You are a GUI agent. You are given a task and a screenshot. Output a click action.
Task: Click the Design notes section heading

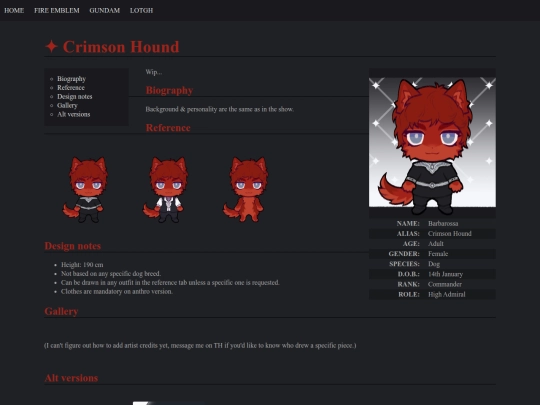73,246
